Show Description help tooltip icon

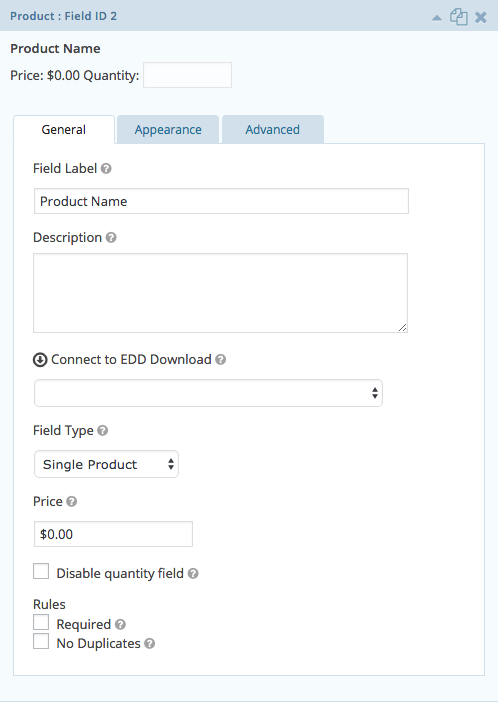pyautogui.click(x=111, y=238)
